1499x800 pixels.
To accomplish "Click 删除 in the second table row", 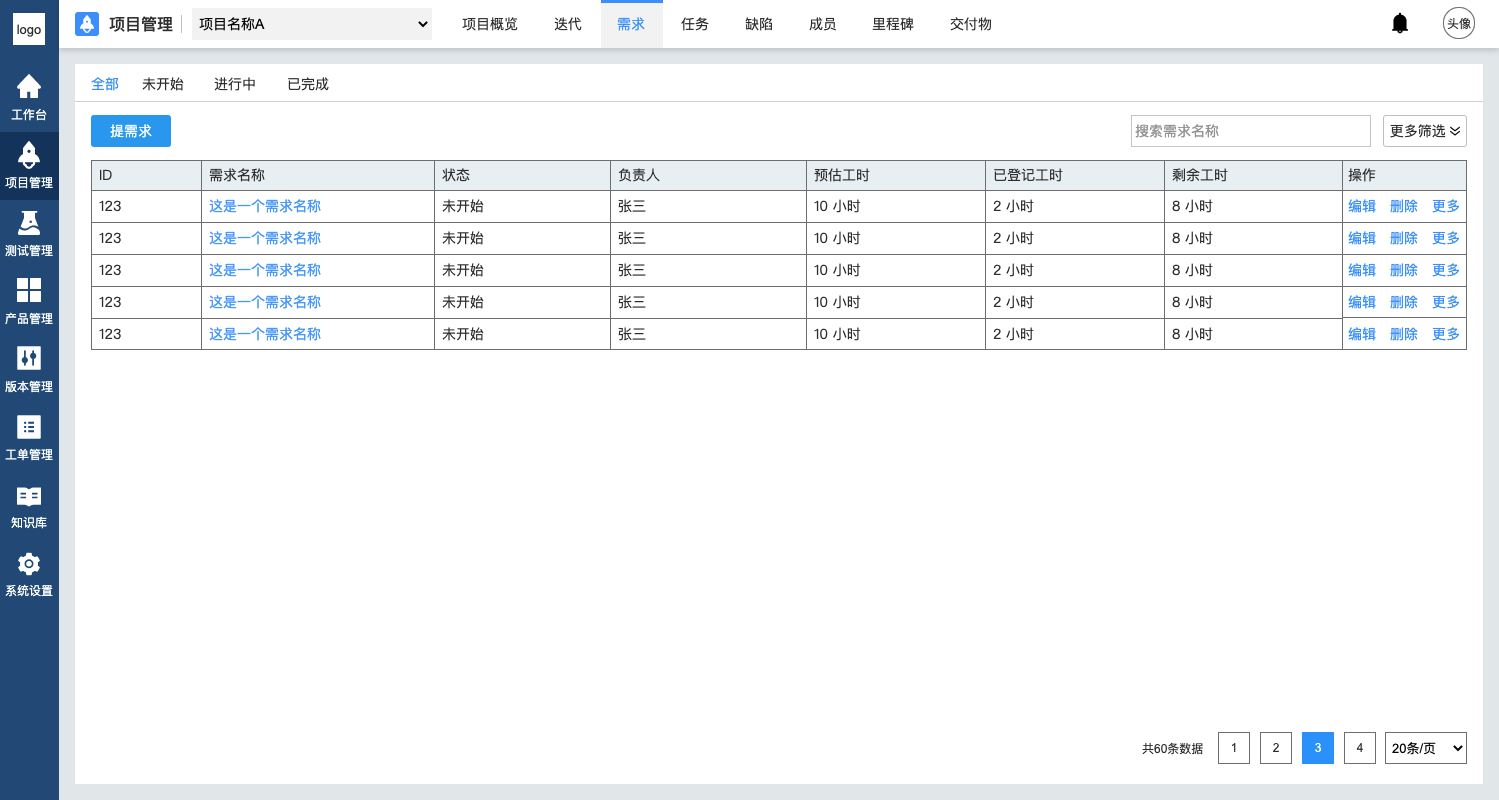I will point(1404,238).
